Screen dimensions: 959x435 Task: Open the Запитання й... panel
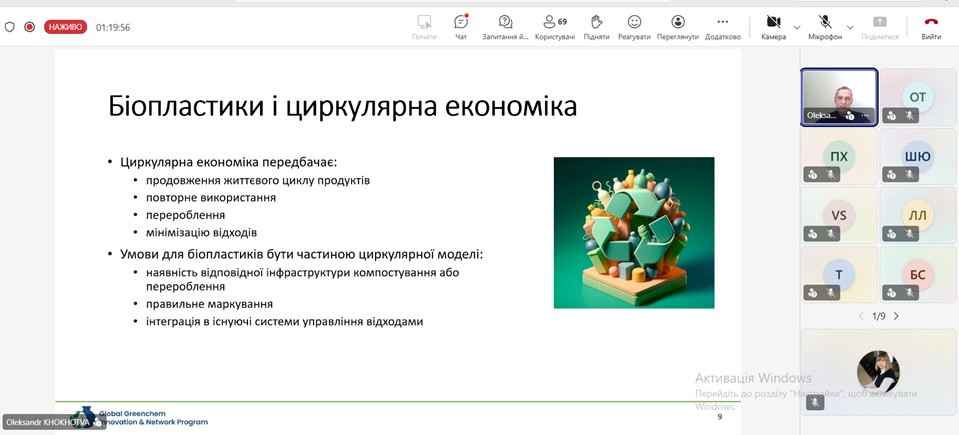tap(505, 28)
